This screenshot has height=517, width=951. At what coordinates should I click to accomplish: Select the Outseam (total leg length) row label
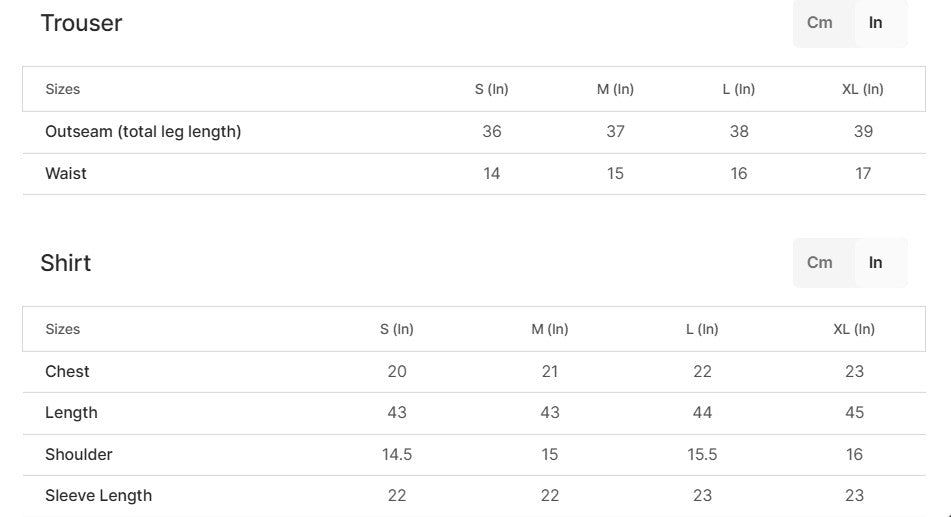[143, 131]
